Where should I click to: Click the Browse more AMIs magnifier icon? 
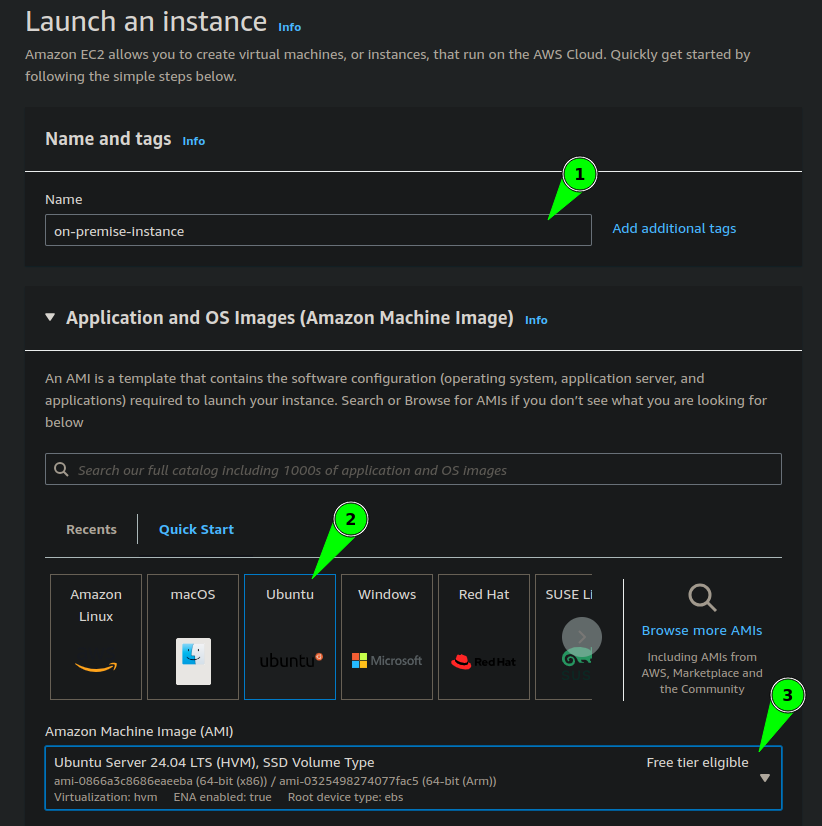[702, 597]
